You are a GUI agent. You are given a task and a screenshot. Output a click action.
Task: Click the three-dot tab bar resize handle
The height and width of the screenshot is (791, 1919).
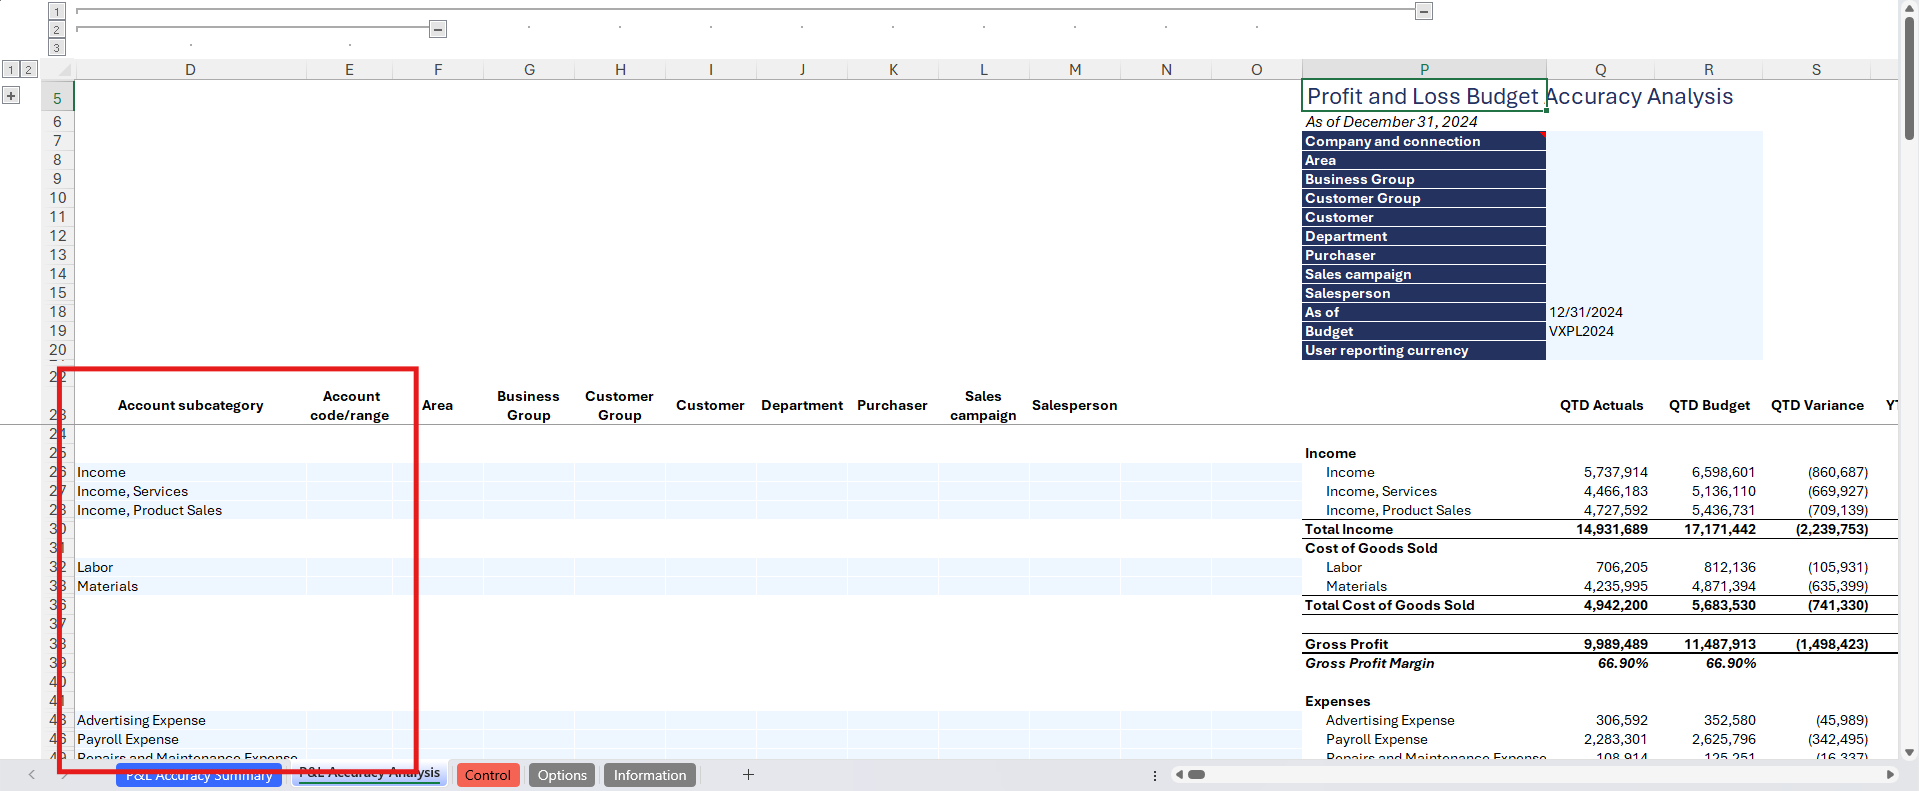[x=1155, y=775]
